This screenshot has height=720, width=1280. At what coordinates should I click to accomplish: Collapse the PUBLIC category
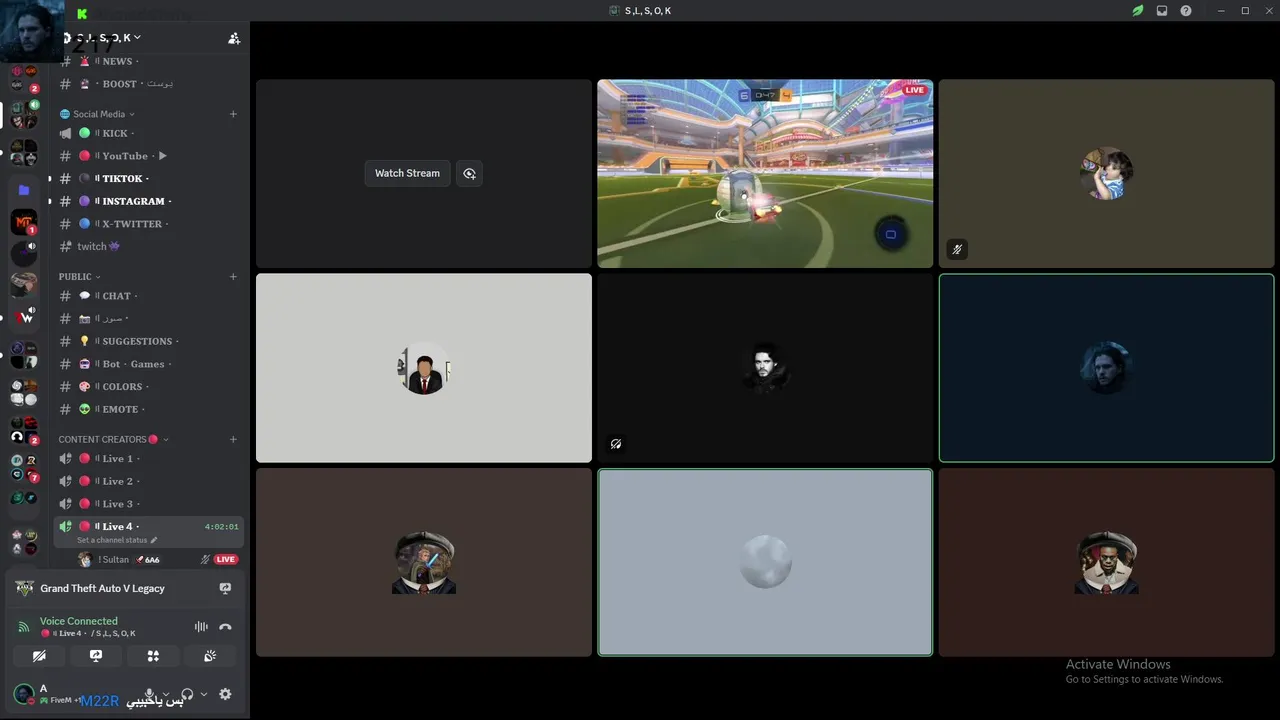(x=79, y=276)
